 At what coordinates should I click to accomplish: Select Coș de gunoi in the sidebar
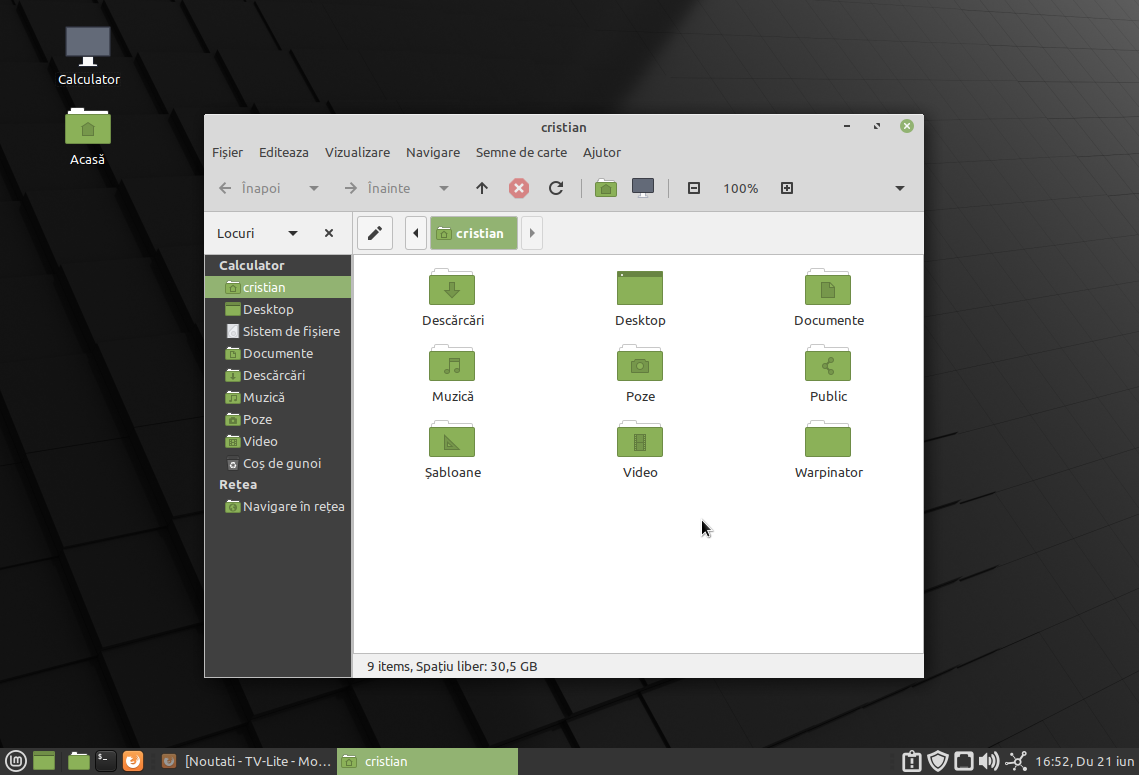pos(281,463)
